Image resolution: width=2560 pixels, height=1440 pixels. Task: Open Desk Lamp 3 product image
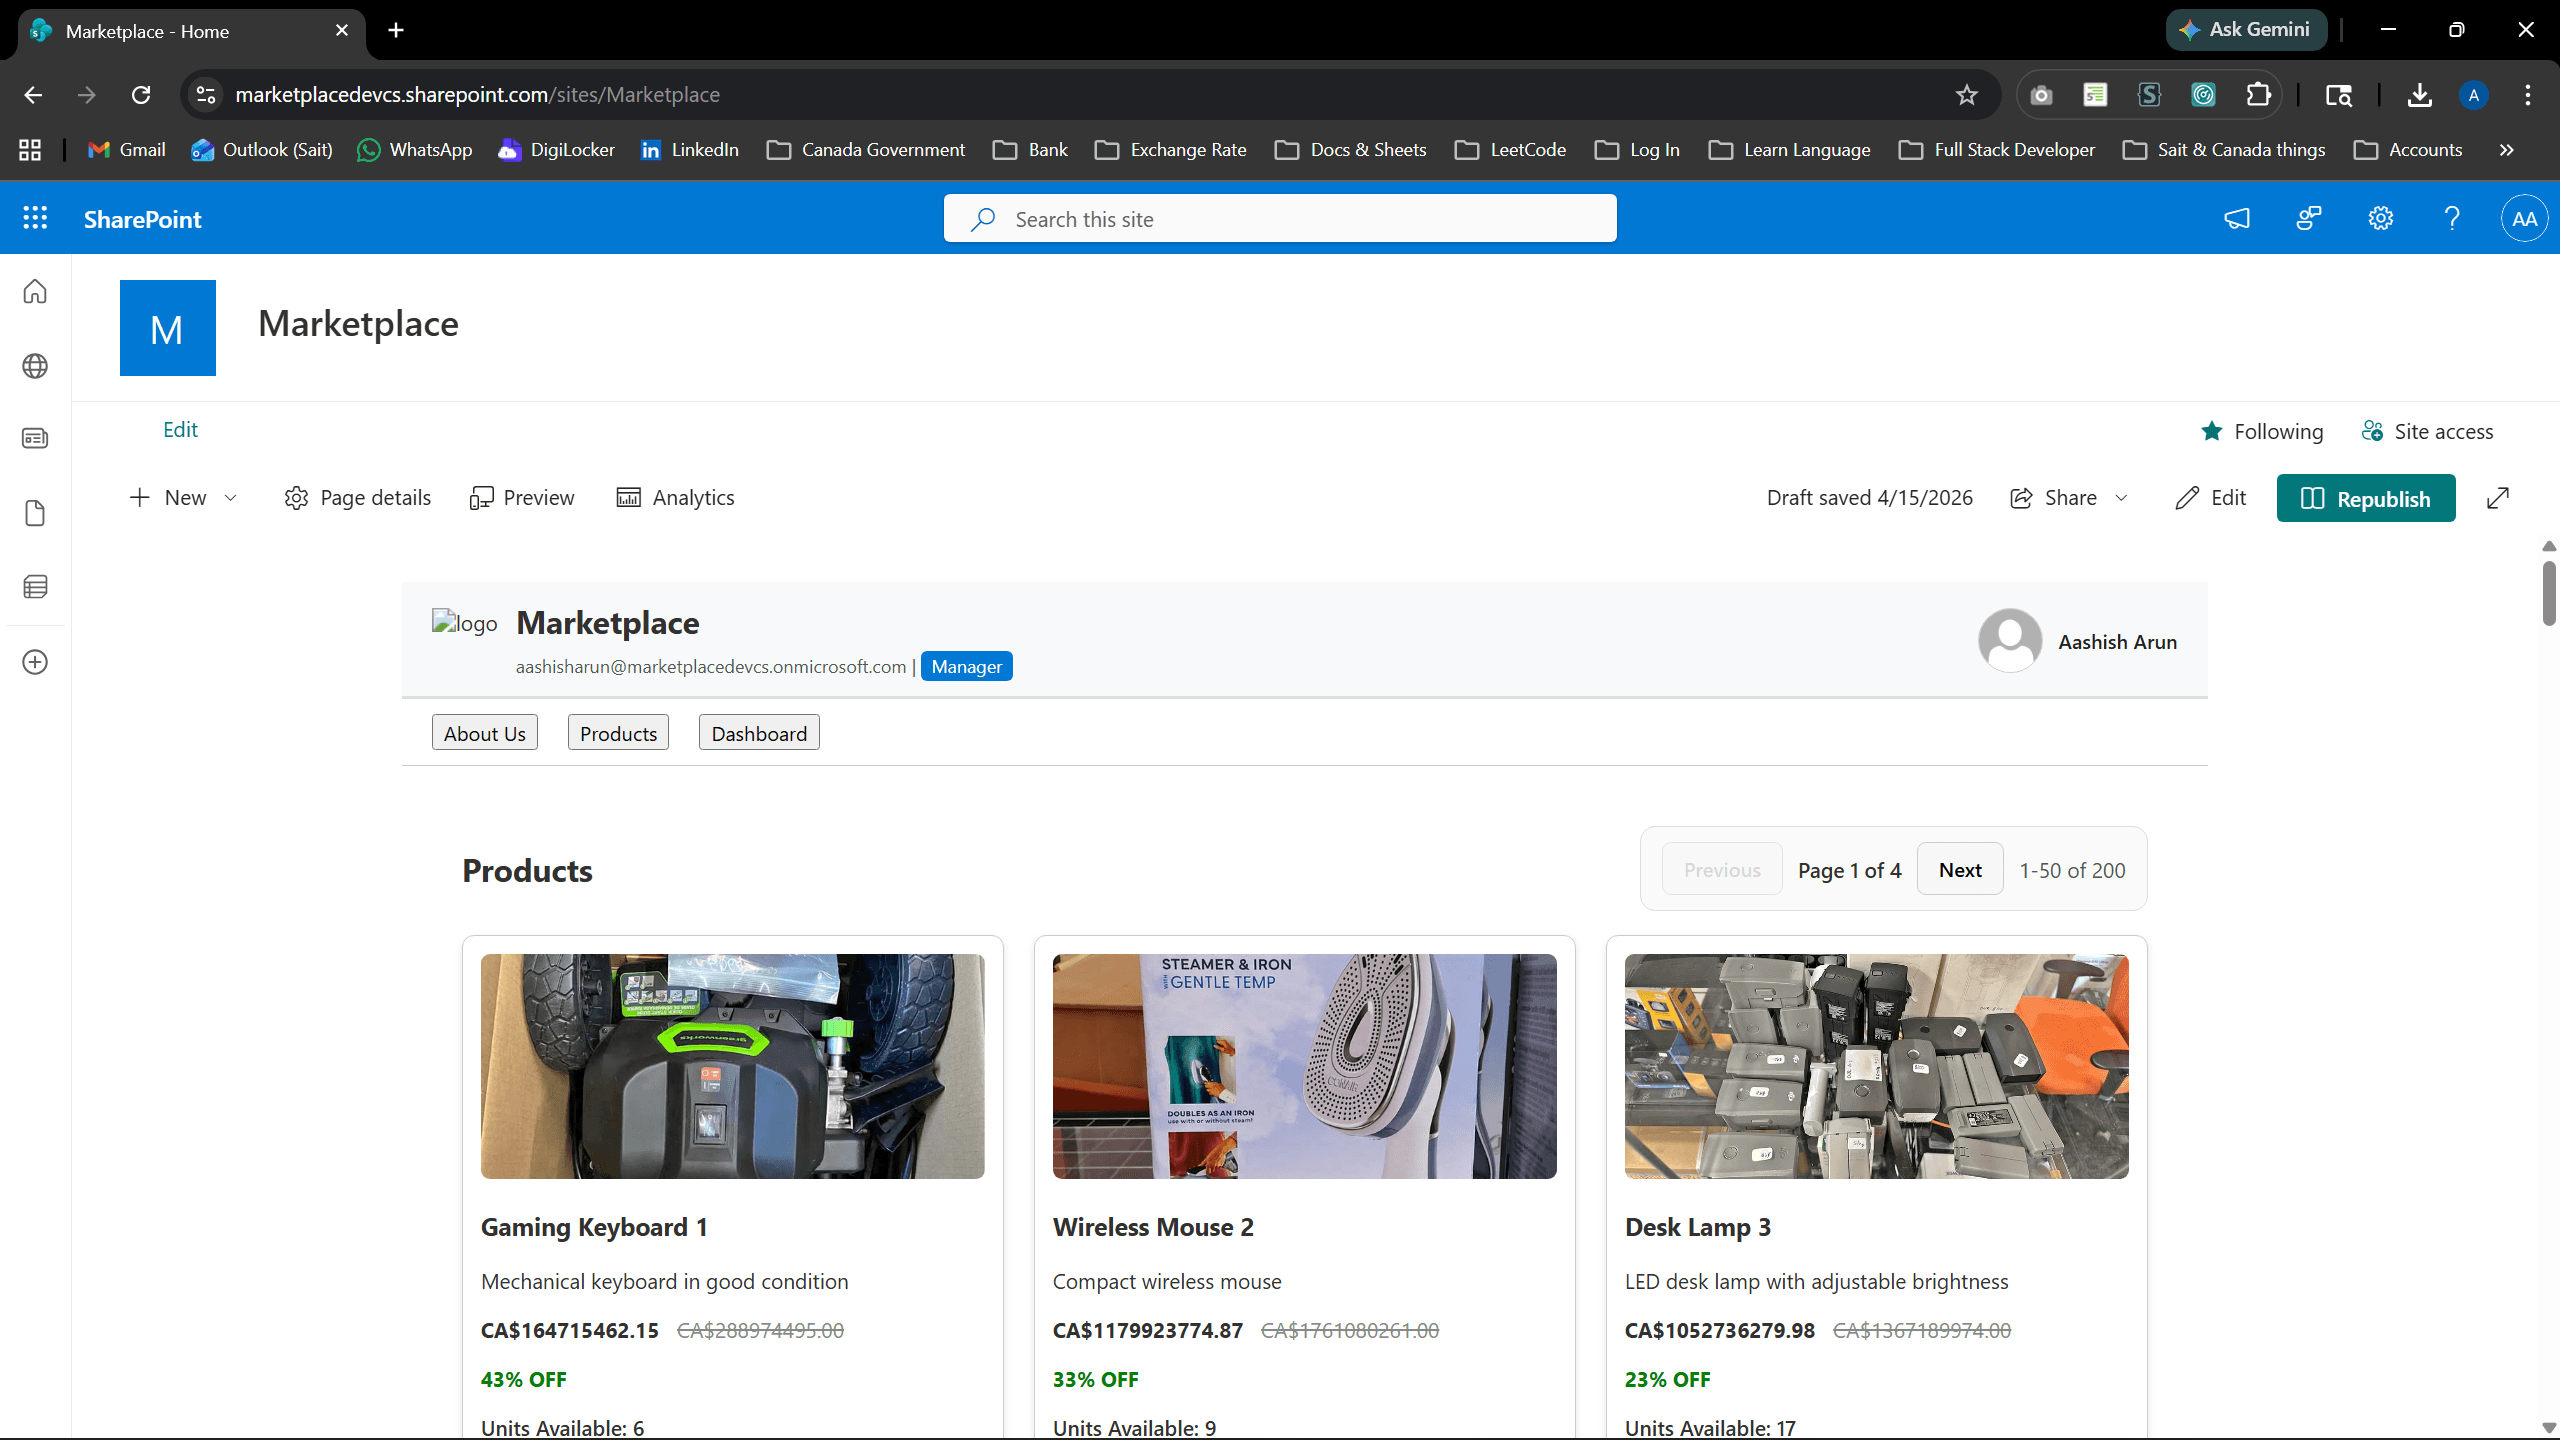click(x=1877, y=1066)
